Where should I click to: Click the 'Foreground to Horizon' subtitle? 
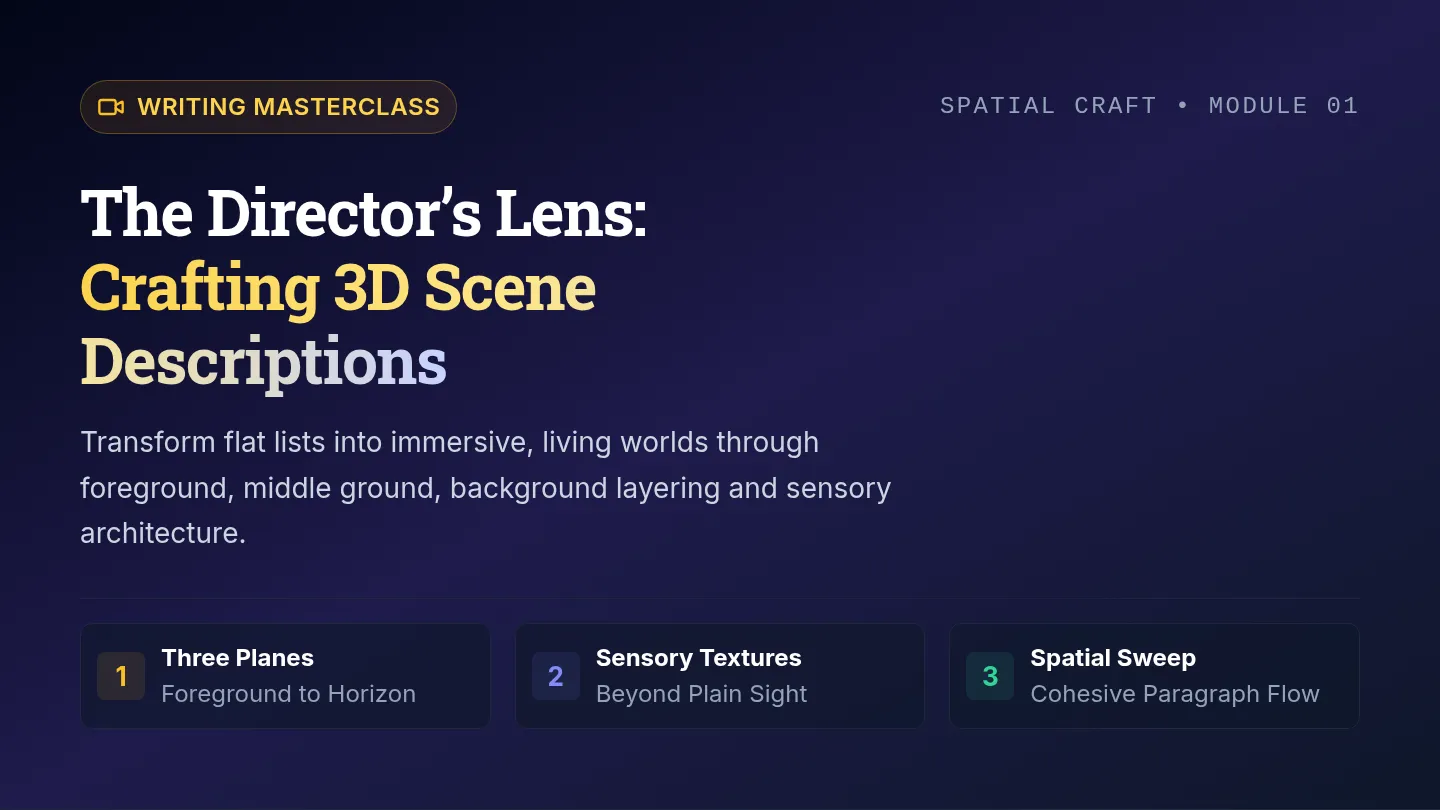coord(288,694)
